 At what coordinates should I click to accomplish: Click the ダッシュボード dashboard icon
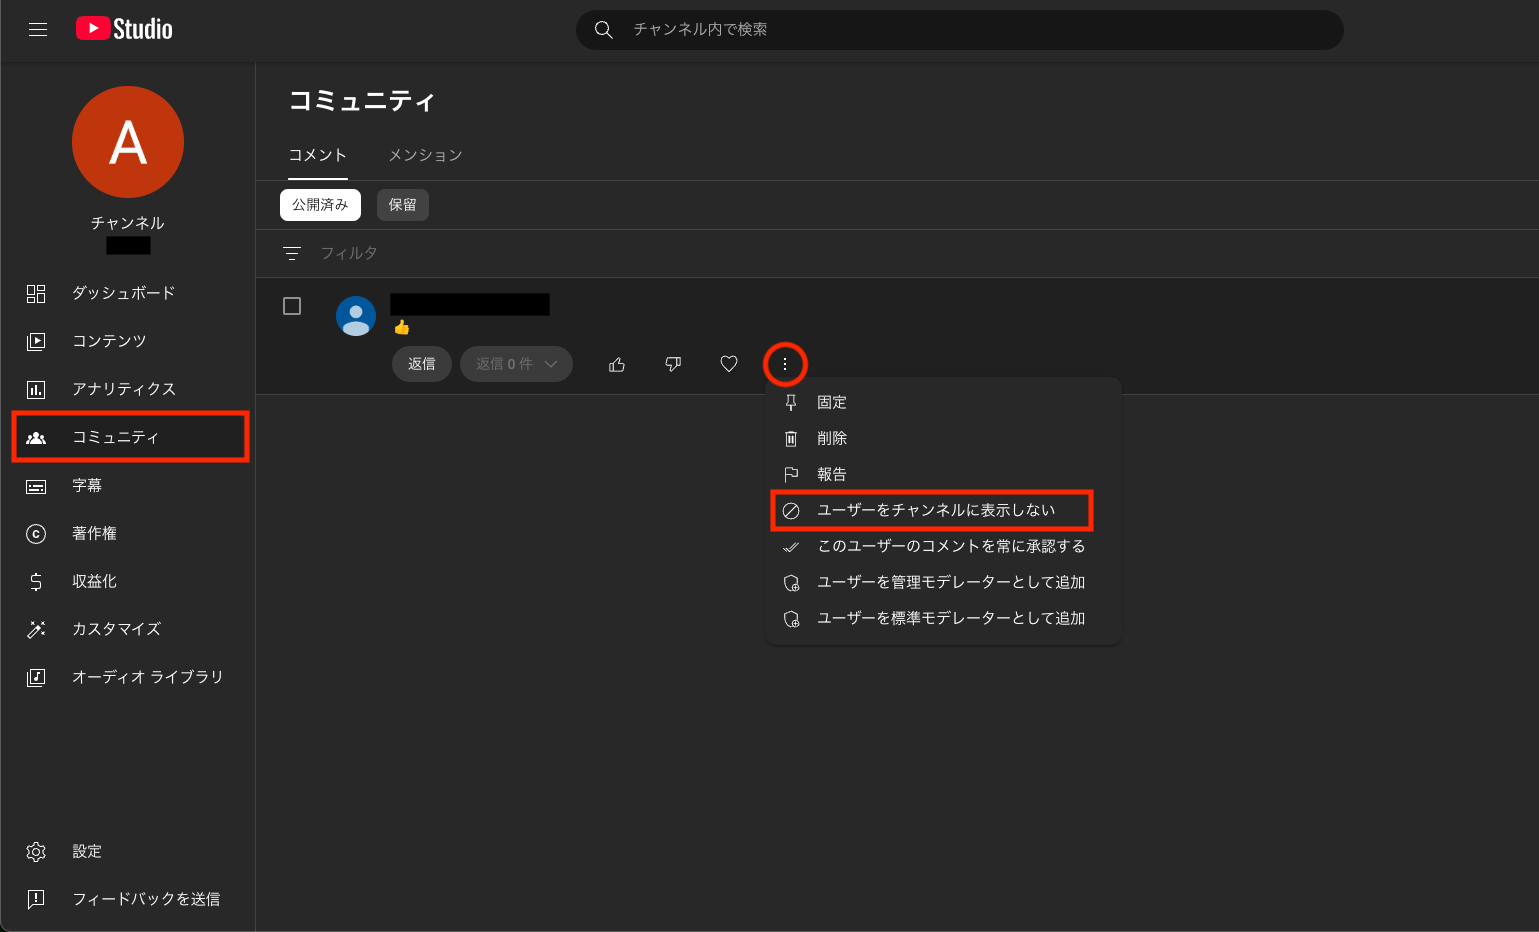36,293
